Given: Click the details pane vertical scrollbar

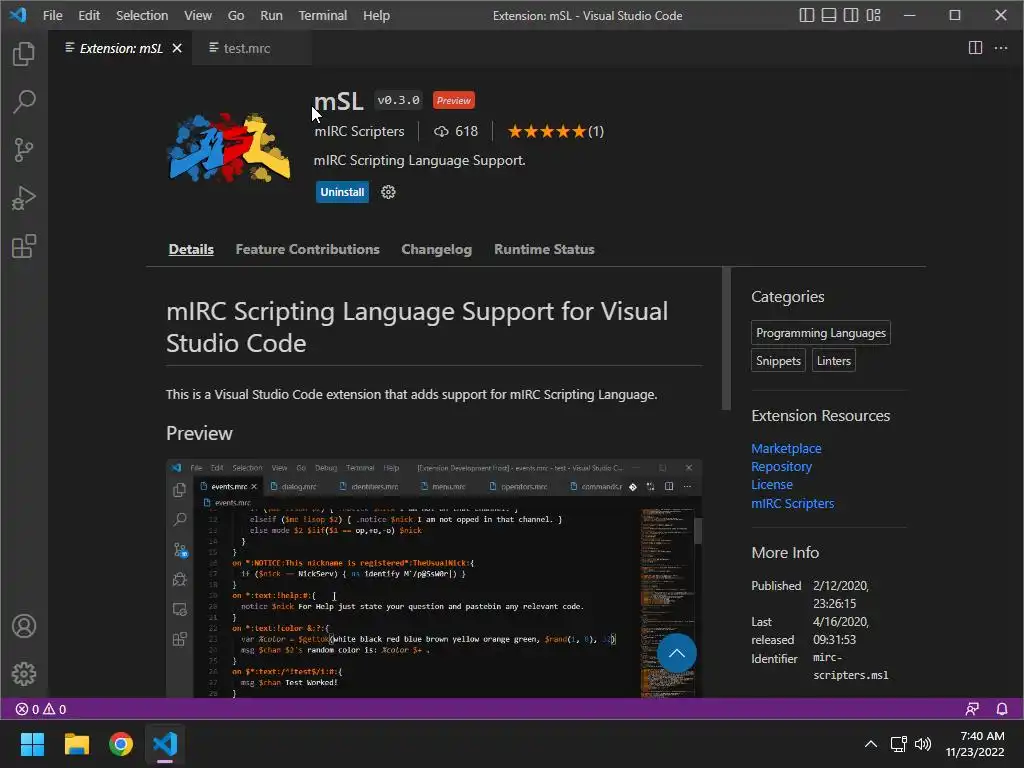Looking at the screenshot, I should 726,338.
